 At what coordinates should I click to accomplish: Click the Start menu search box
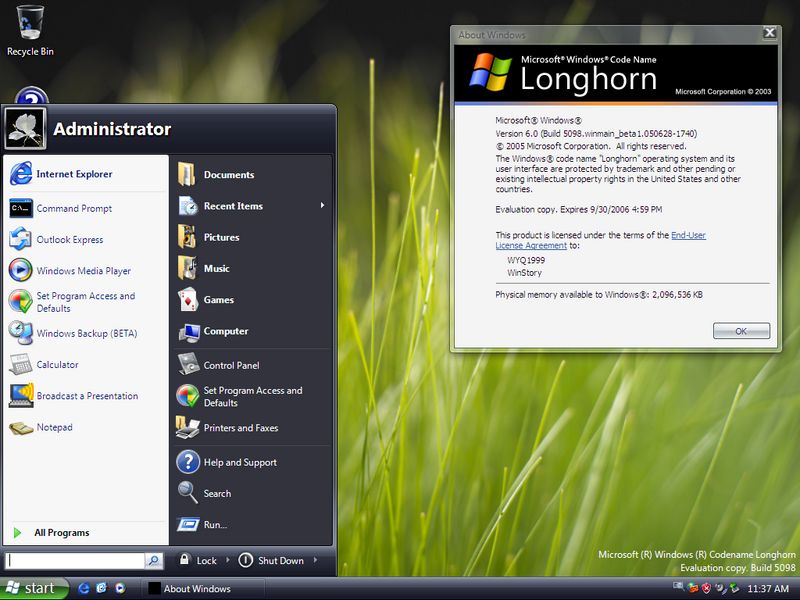coord(75,561)
